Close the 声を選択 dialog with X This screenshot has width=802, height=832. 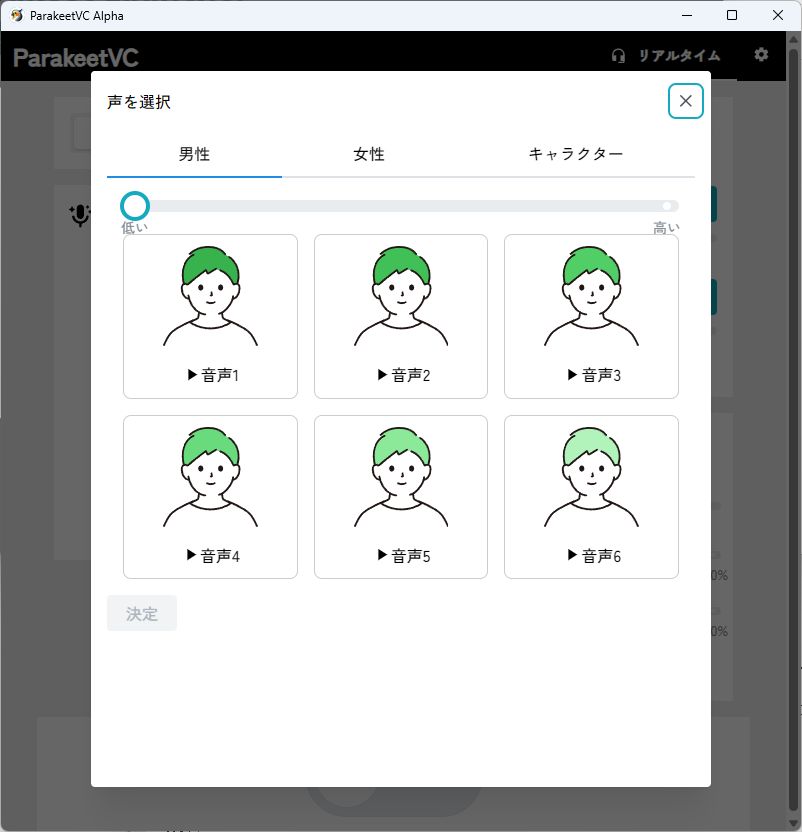pyautogui.click(x=685, y=101)
